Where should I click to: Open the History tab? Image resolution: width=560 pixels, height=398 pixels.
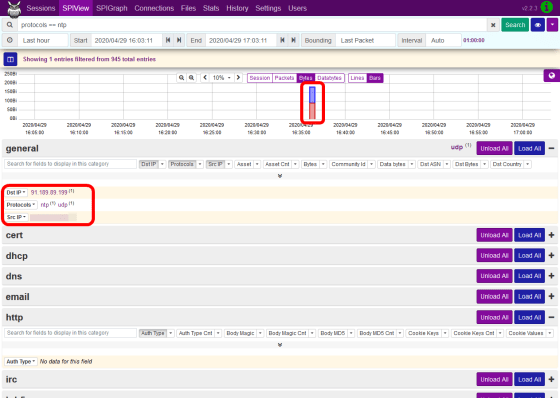[237, 8]
